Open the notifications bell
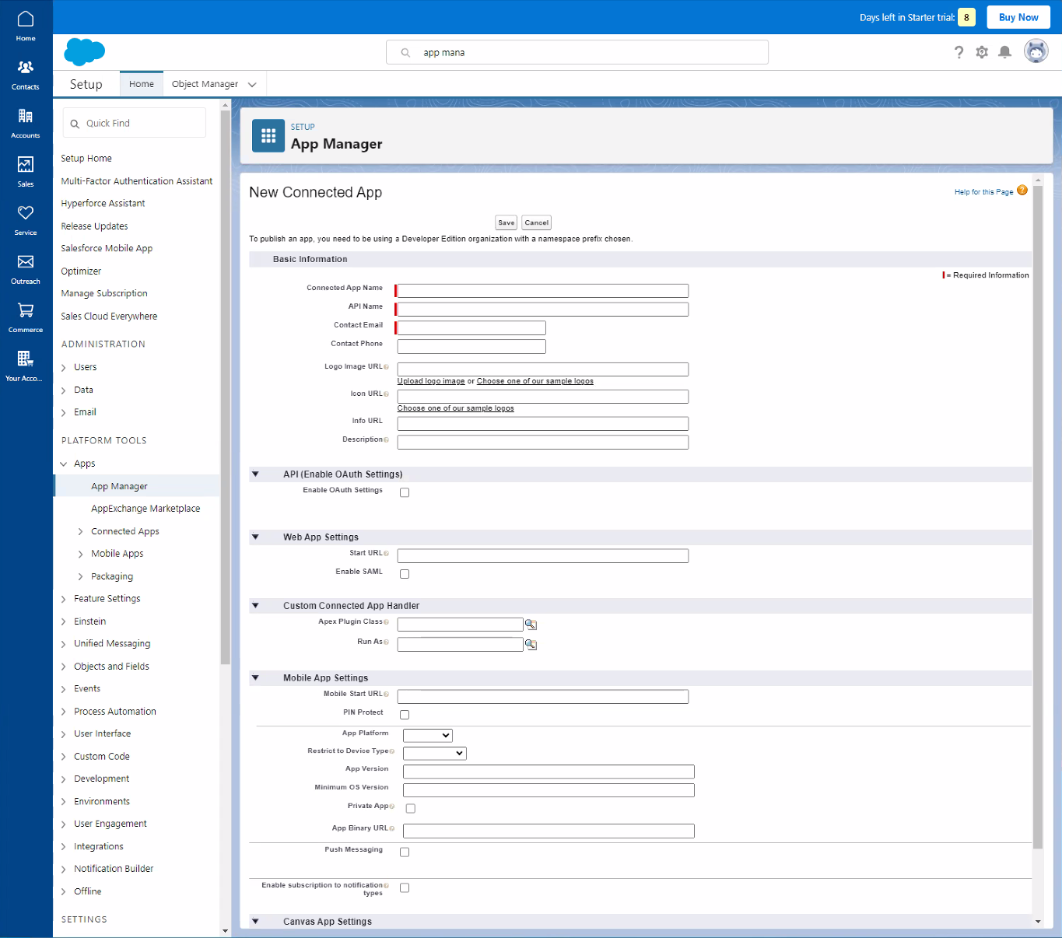Image resolution: width=1062 pixels, height=938 pixels. click(1004, 52)
